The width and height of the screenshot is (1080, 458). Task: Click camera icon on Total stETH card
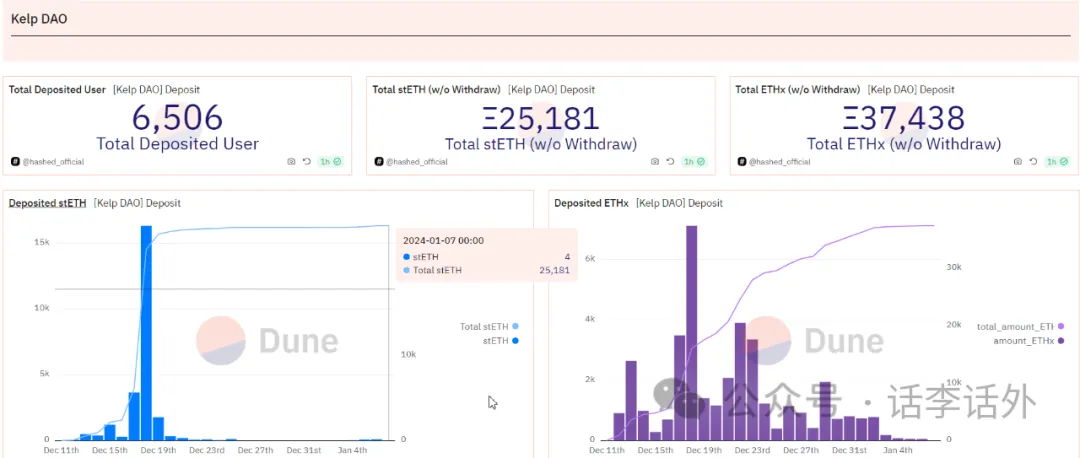click(654, 161)
